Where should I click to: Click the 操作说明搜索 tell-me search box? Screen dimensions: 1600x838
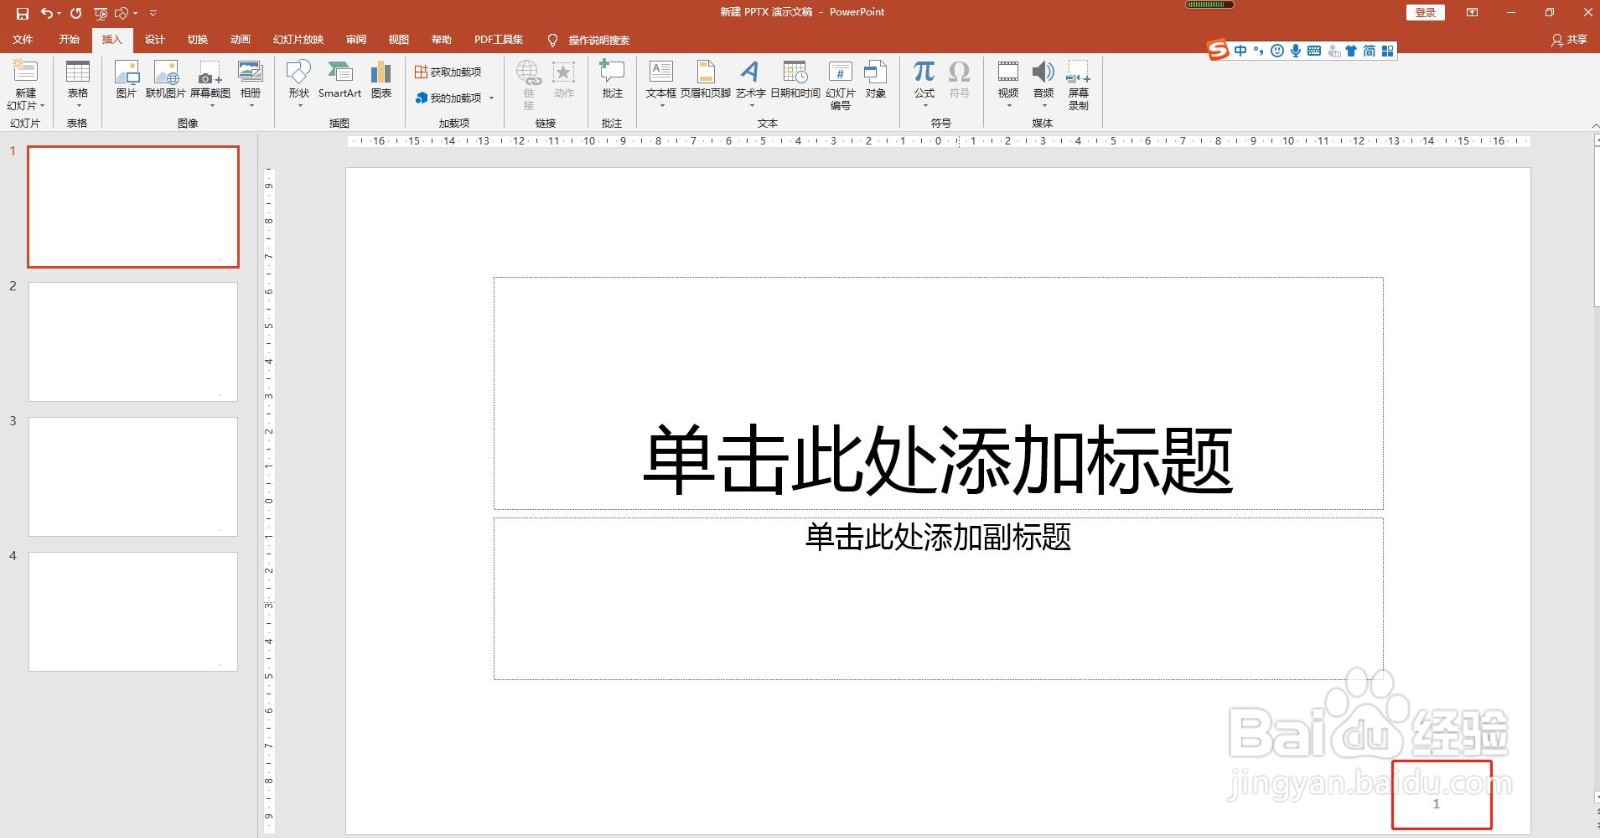point(598,40)
